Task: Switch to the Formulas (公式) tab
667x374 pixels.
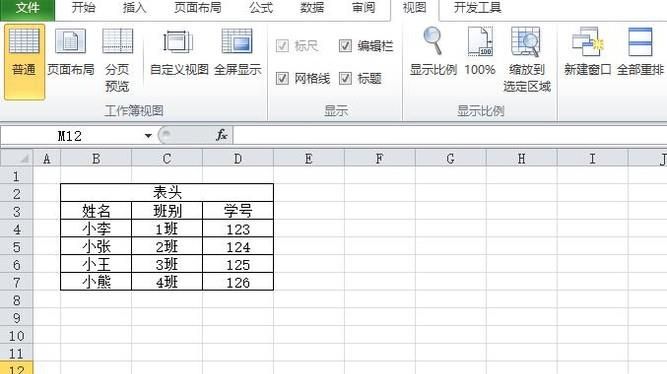Action: [x=261, y=8]
